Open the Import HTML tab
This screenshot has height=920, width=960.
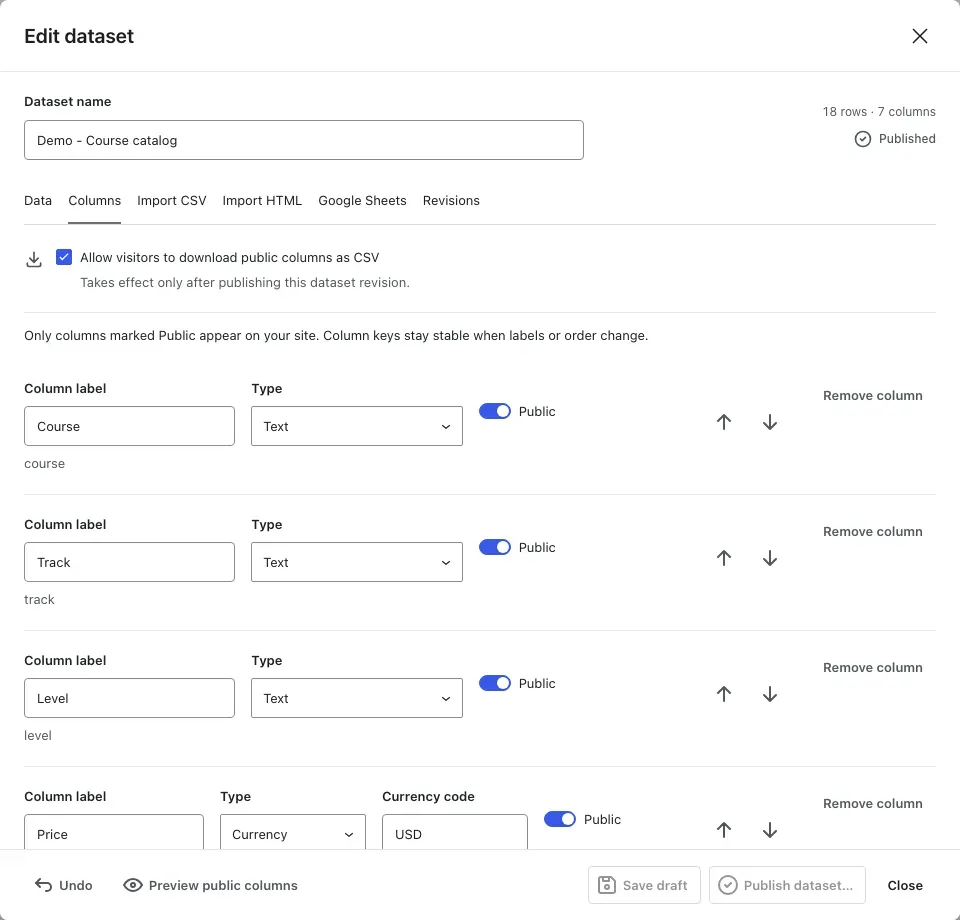point(262,201)
